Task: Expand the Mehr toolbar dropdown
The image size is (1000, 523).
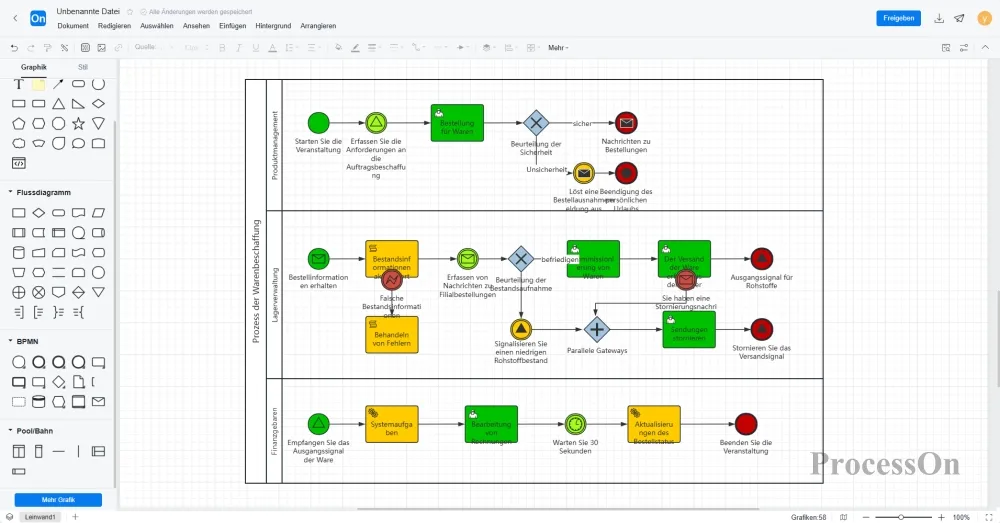Action: pyautogui.click(x=559, y=47)
